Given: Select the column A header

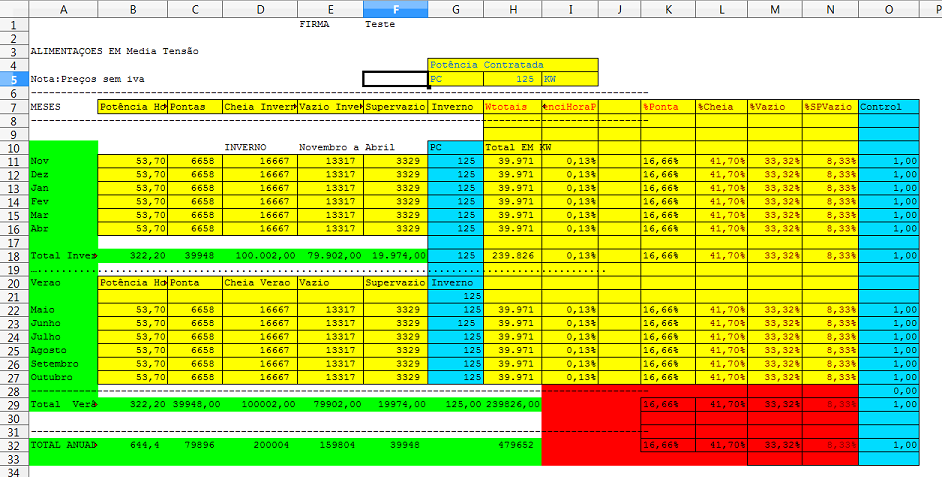Looking at the screenshot, I should point(63,9).
